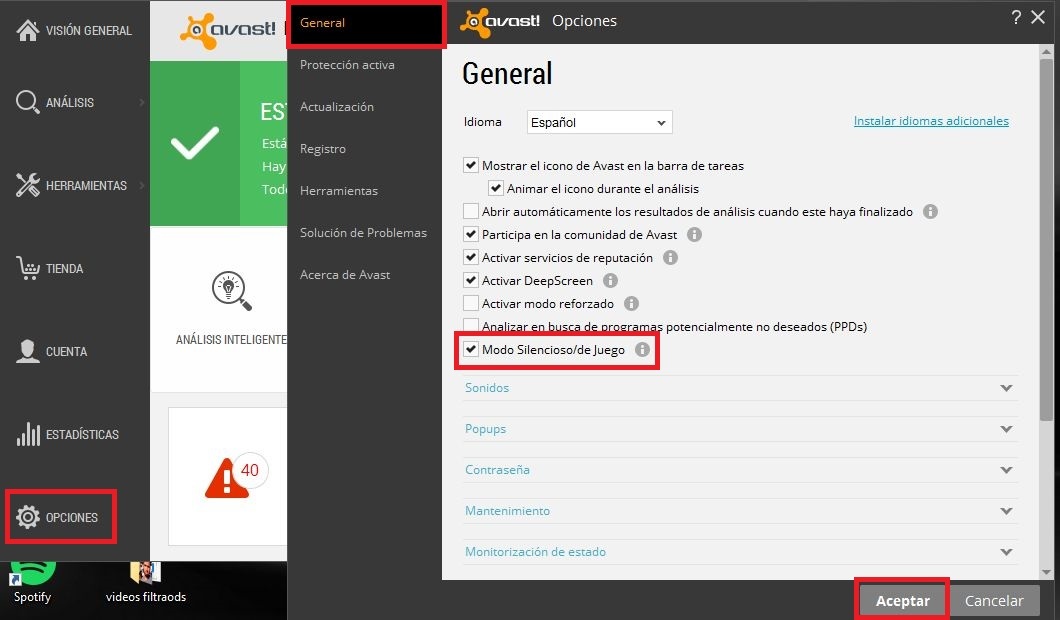Click the info icon next to Activar DeepScreen
The height and width of the screenshot is (620, 1060).
(x=610, y=281)
